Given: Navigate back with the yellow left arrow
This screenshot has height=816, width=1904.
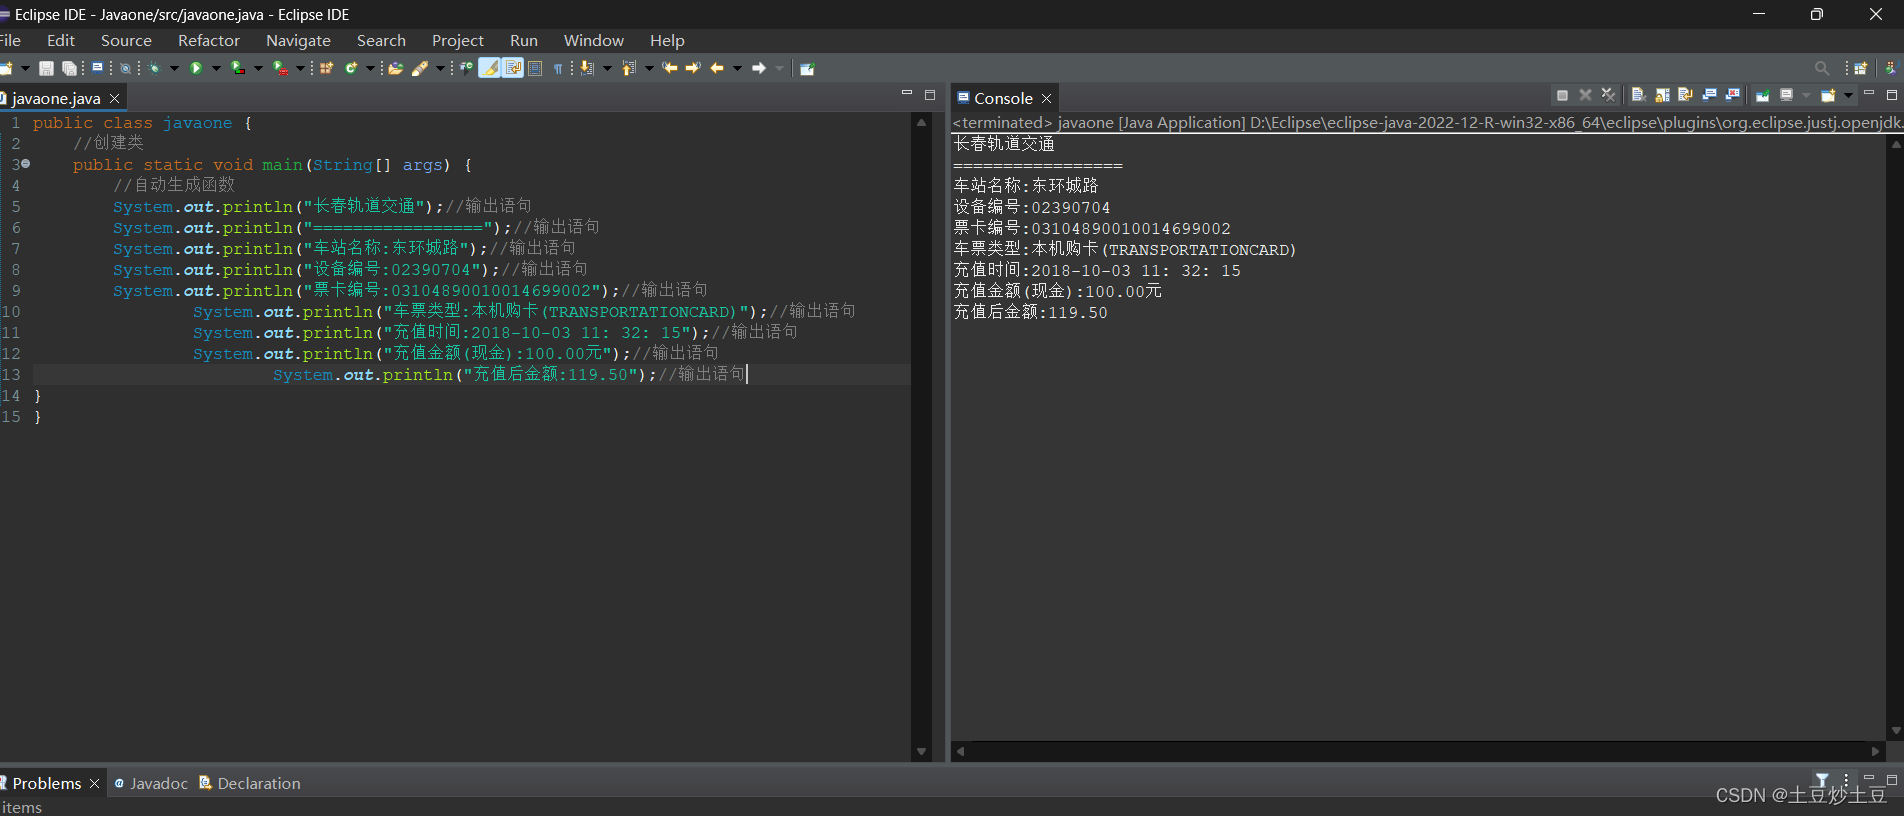Looking at the screenshot, I should [x=716, y=68].
